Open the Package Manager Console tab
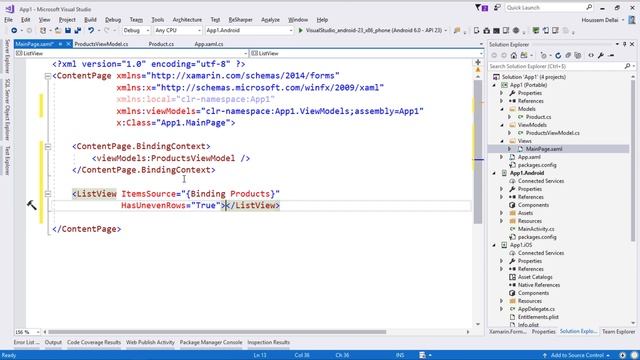 211,342
